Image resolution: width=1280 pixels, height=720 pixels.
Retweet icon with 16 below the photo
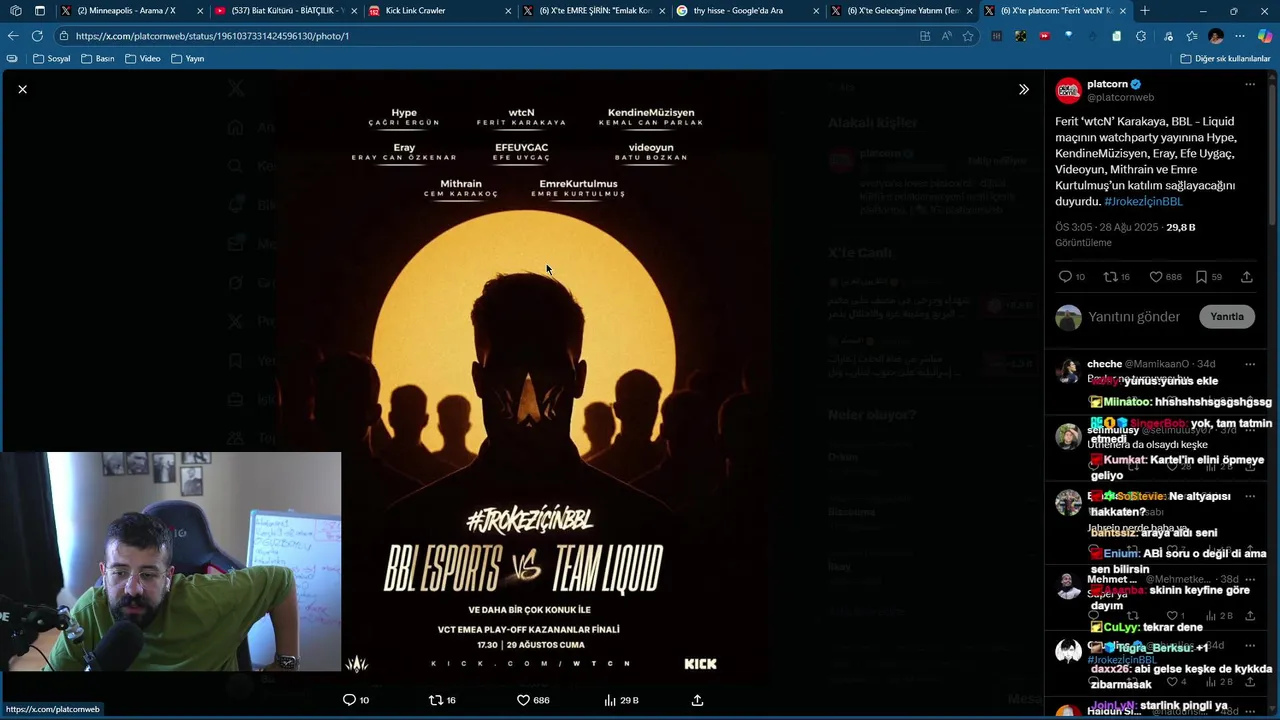[x=435, y=700]
